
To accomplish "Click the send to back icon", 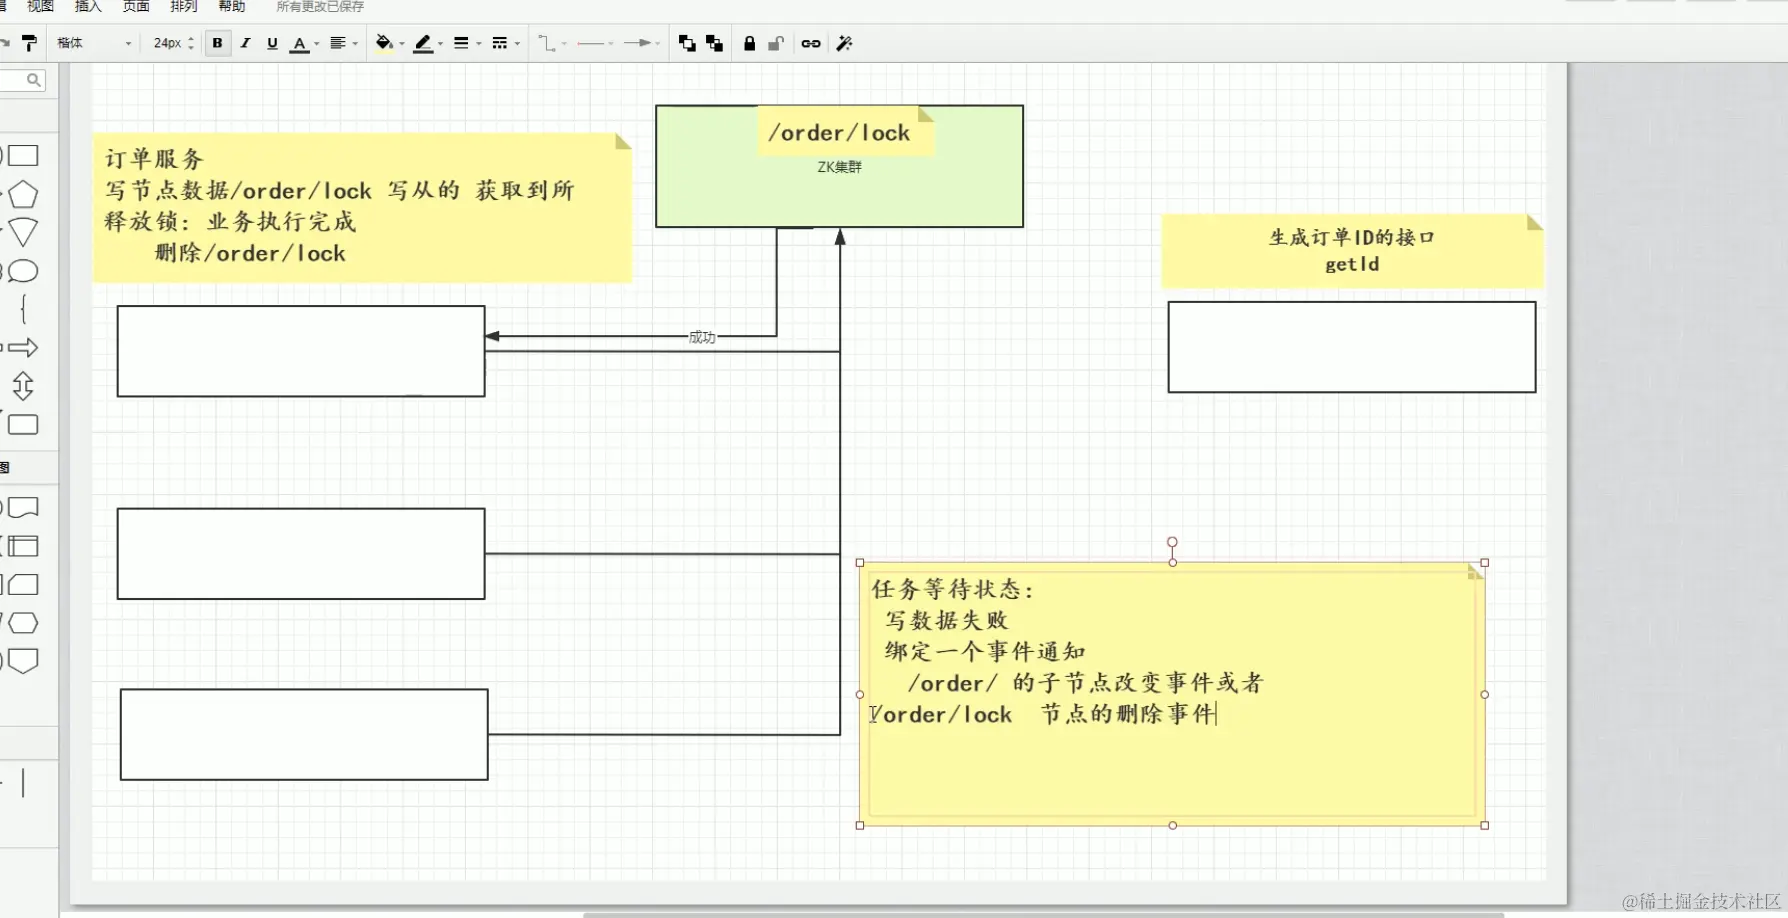I will [x=714, y=43].
